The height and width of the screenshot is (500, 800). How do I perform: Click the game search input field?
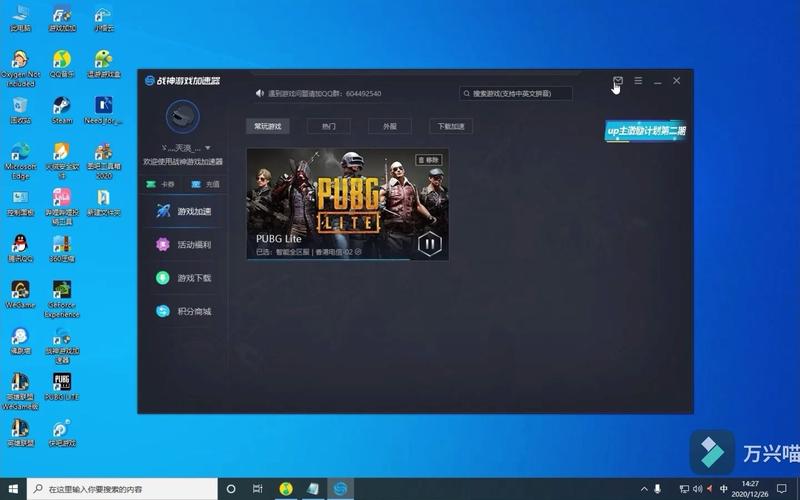[x=516, y=93]
